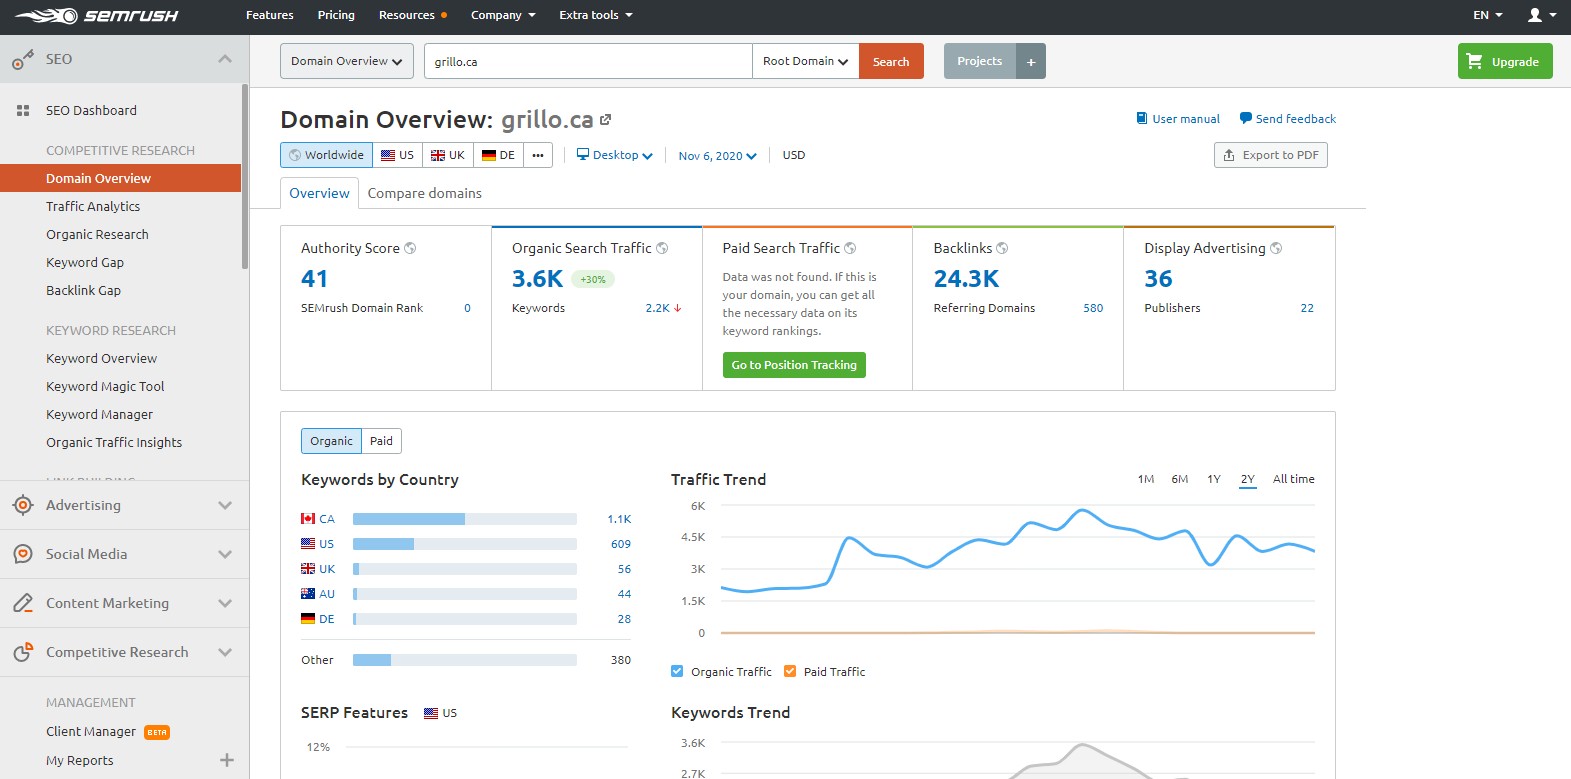
Task: Click the Paid Search Traffic globe icon
Action: [x=850, y=248]
